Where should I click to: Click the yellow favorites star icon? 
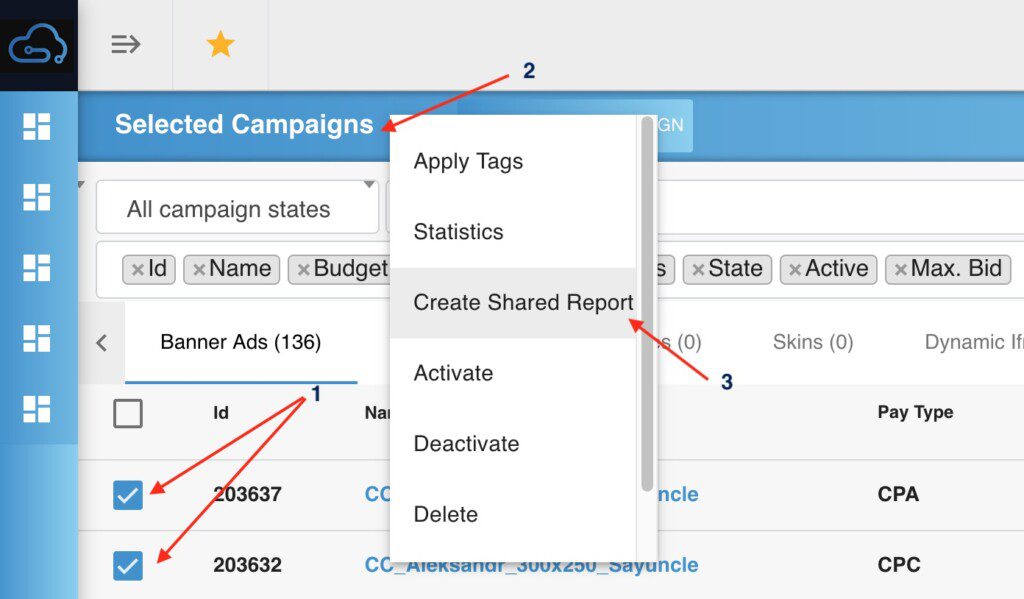point(220,44)
